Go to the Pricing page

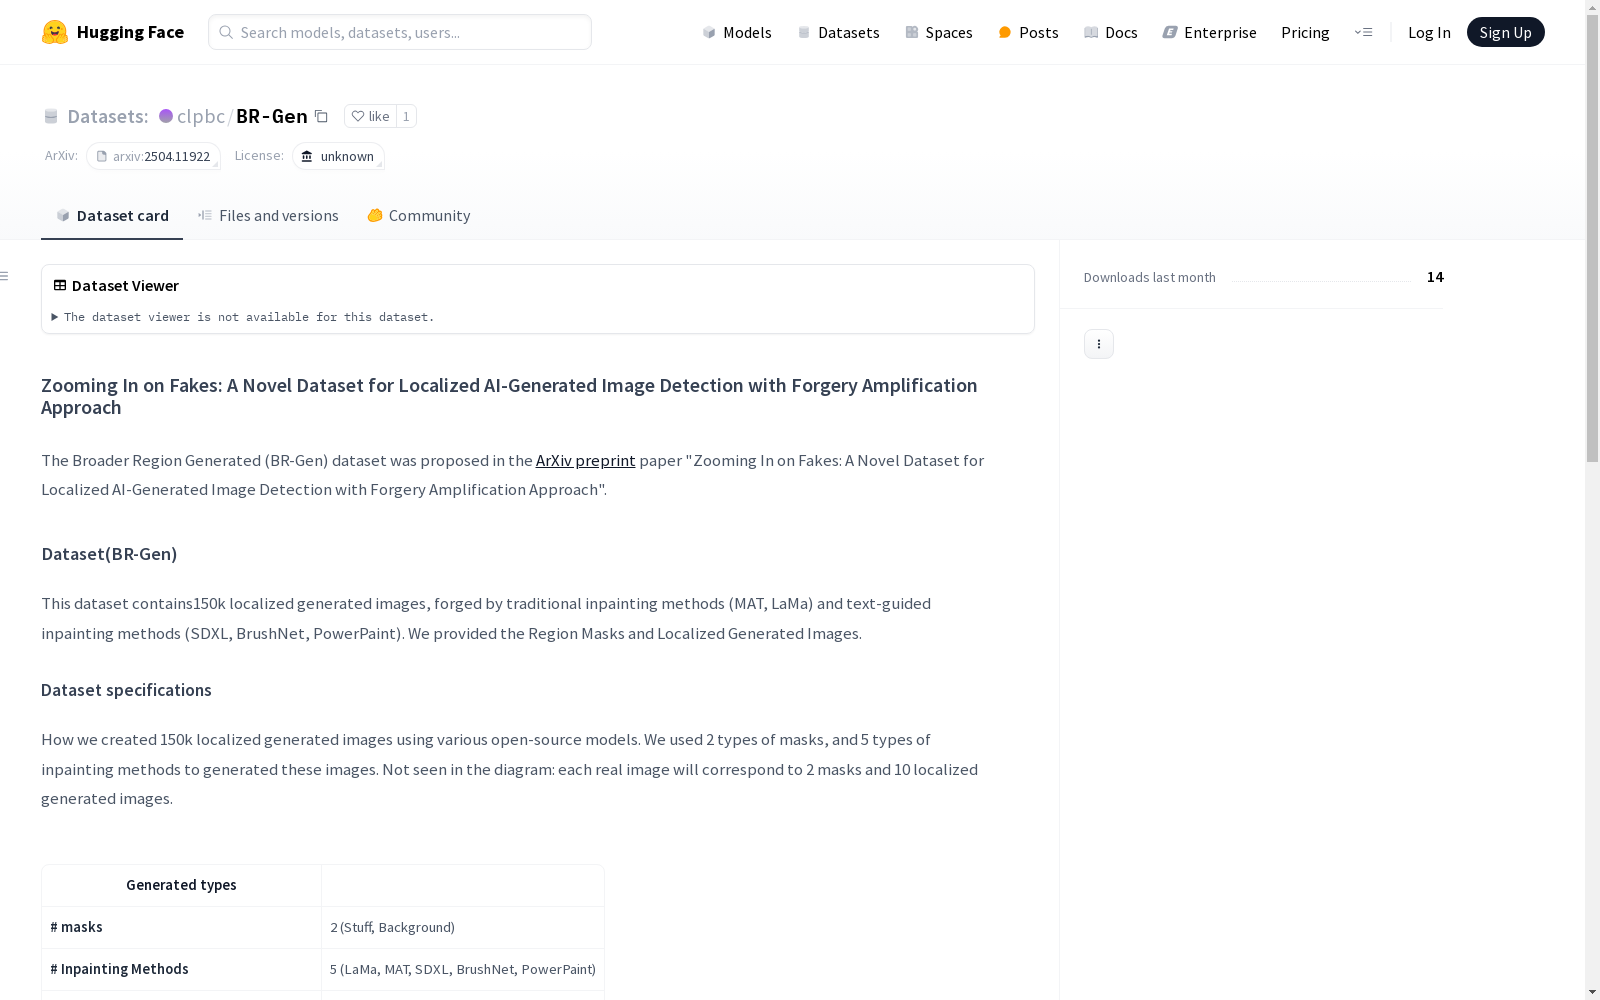tap(1305, 32)
